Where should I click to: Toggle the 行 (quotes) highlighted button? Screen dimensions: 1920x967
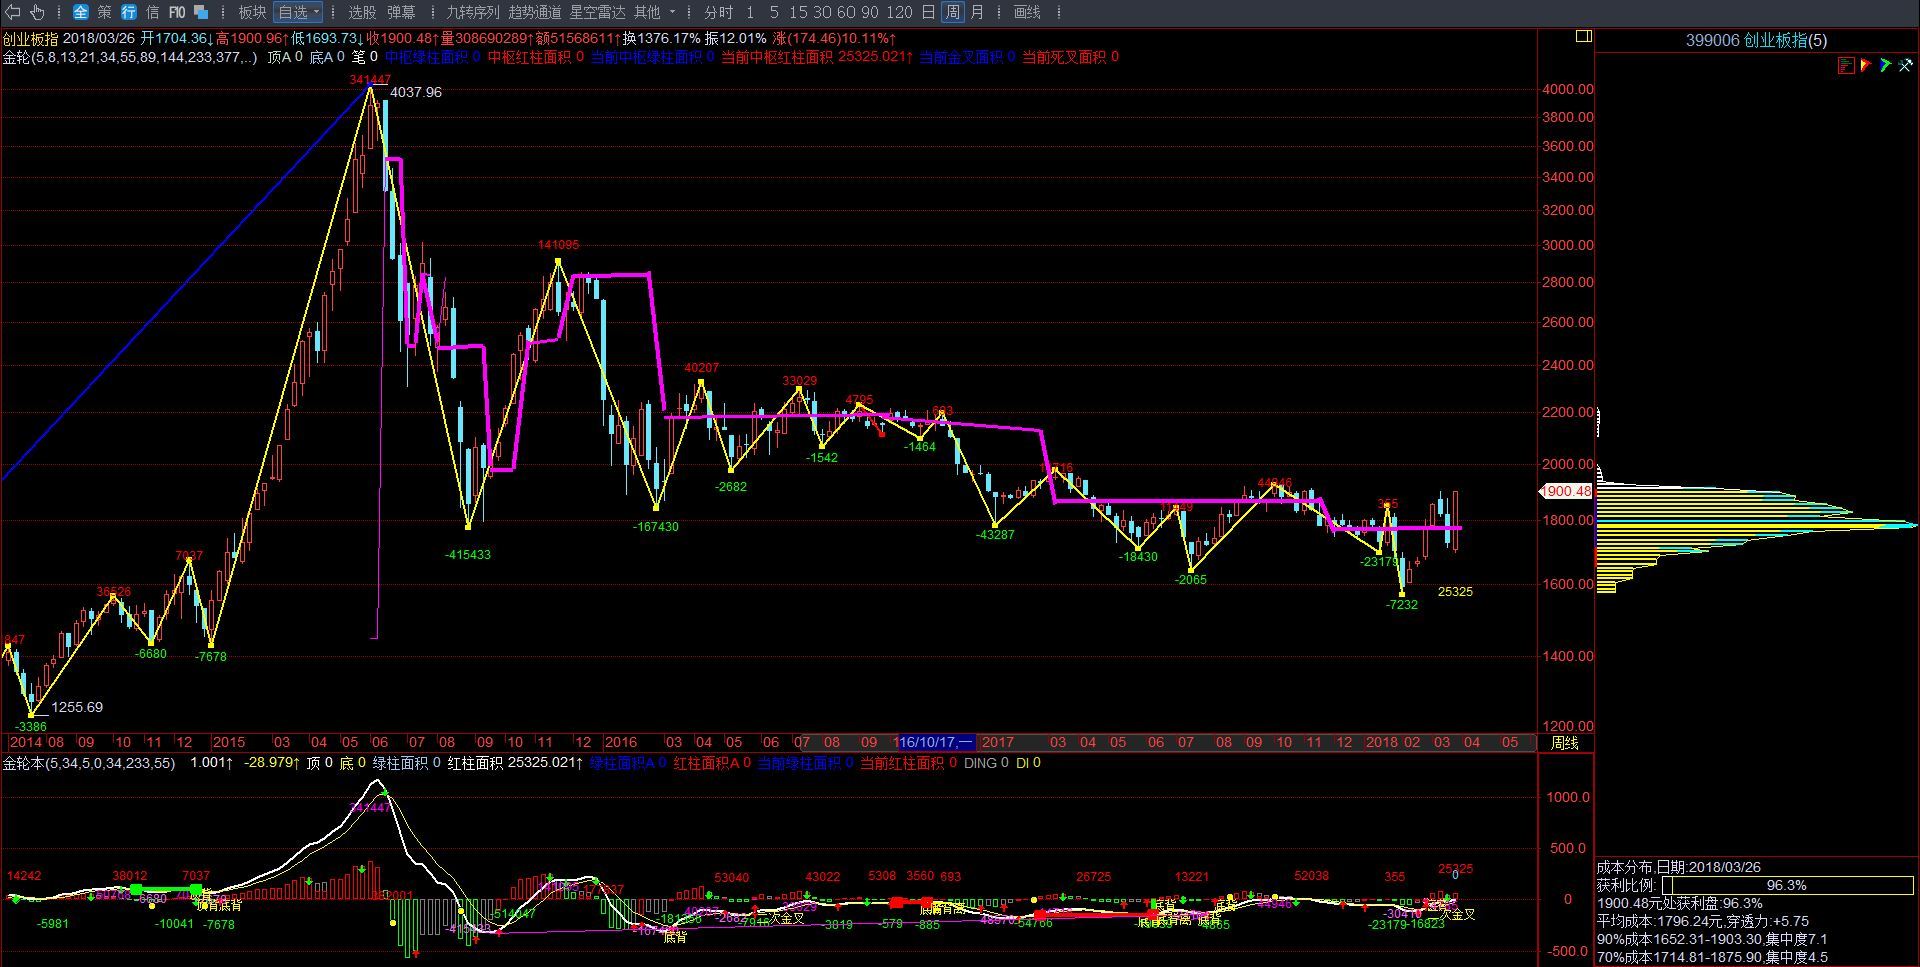[x=129, y=12]
